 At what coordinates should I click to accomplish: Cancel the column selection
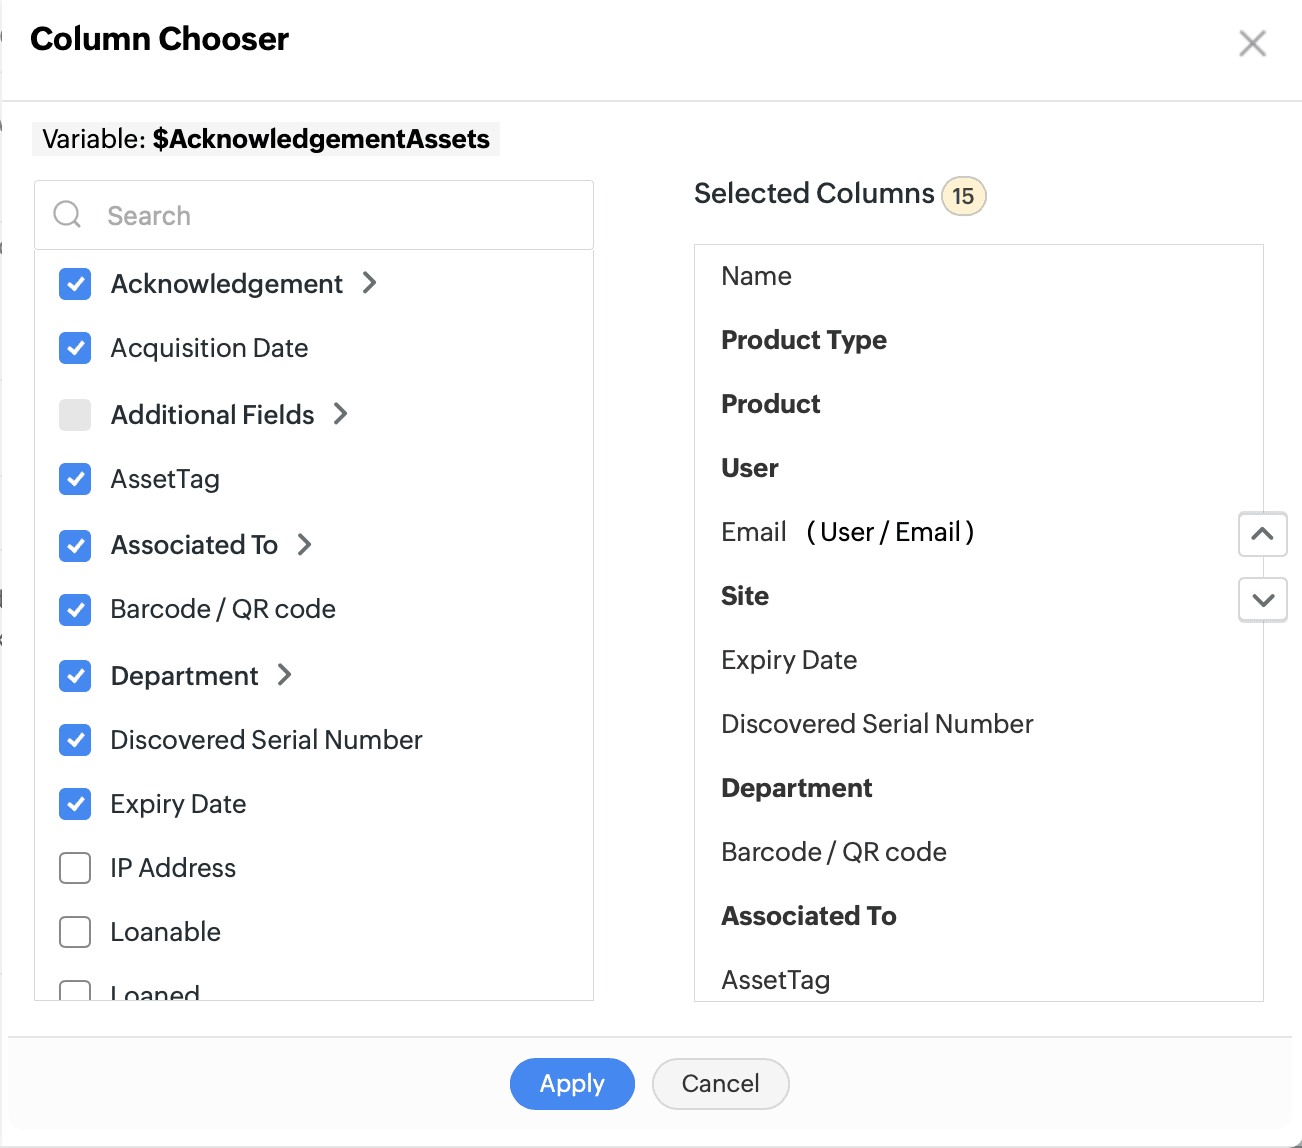(720, 1084)
